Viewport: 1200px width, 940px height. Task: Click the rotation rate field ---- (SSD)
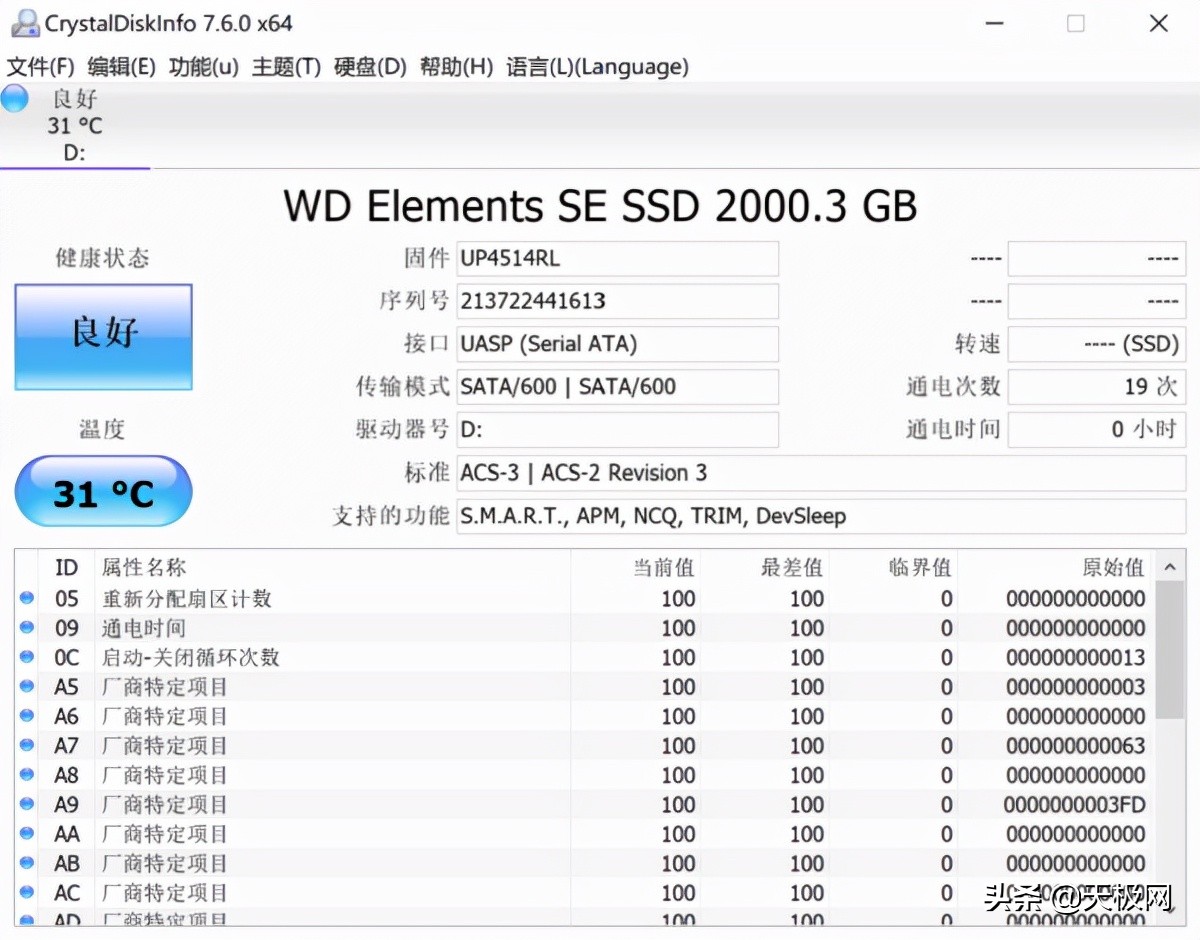[1097, 344]
